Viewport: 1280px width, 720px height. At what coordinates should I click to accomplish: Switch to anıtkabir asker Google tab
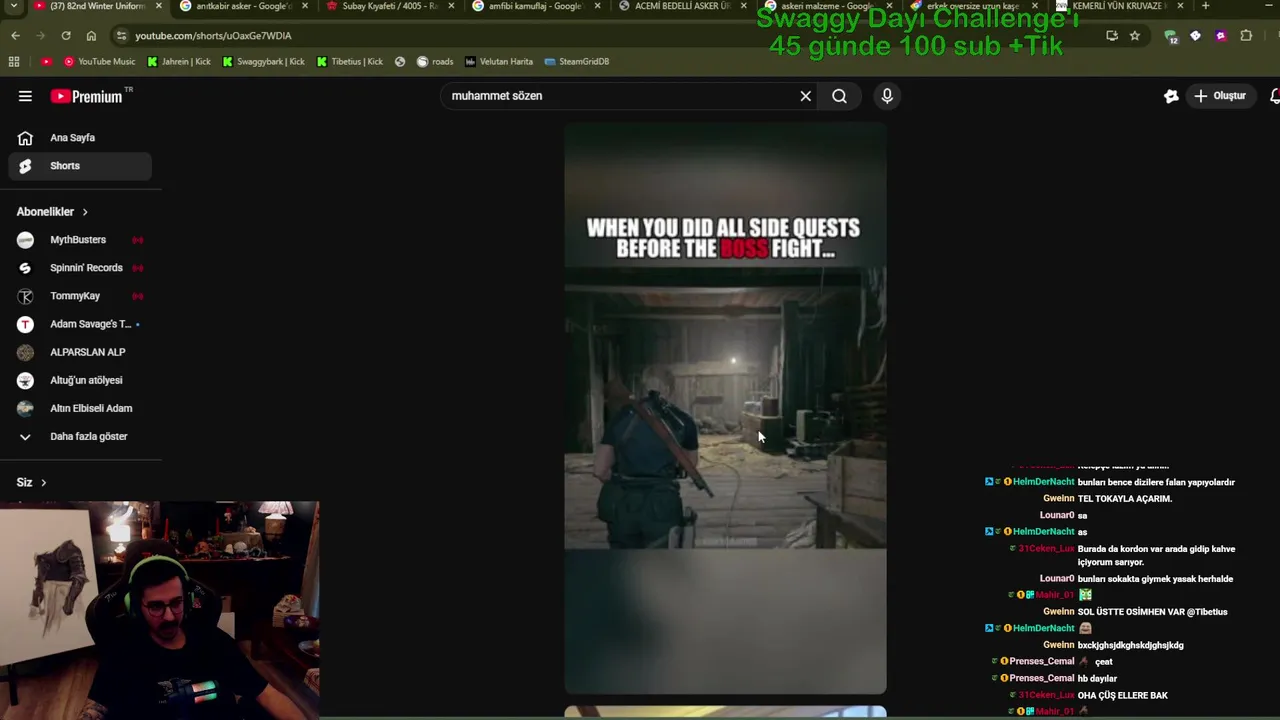[x=243, y=6]
